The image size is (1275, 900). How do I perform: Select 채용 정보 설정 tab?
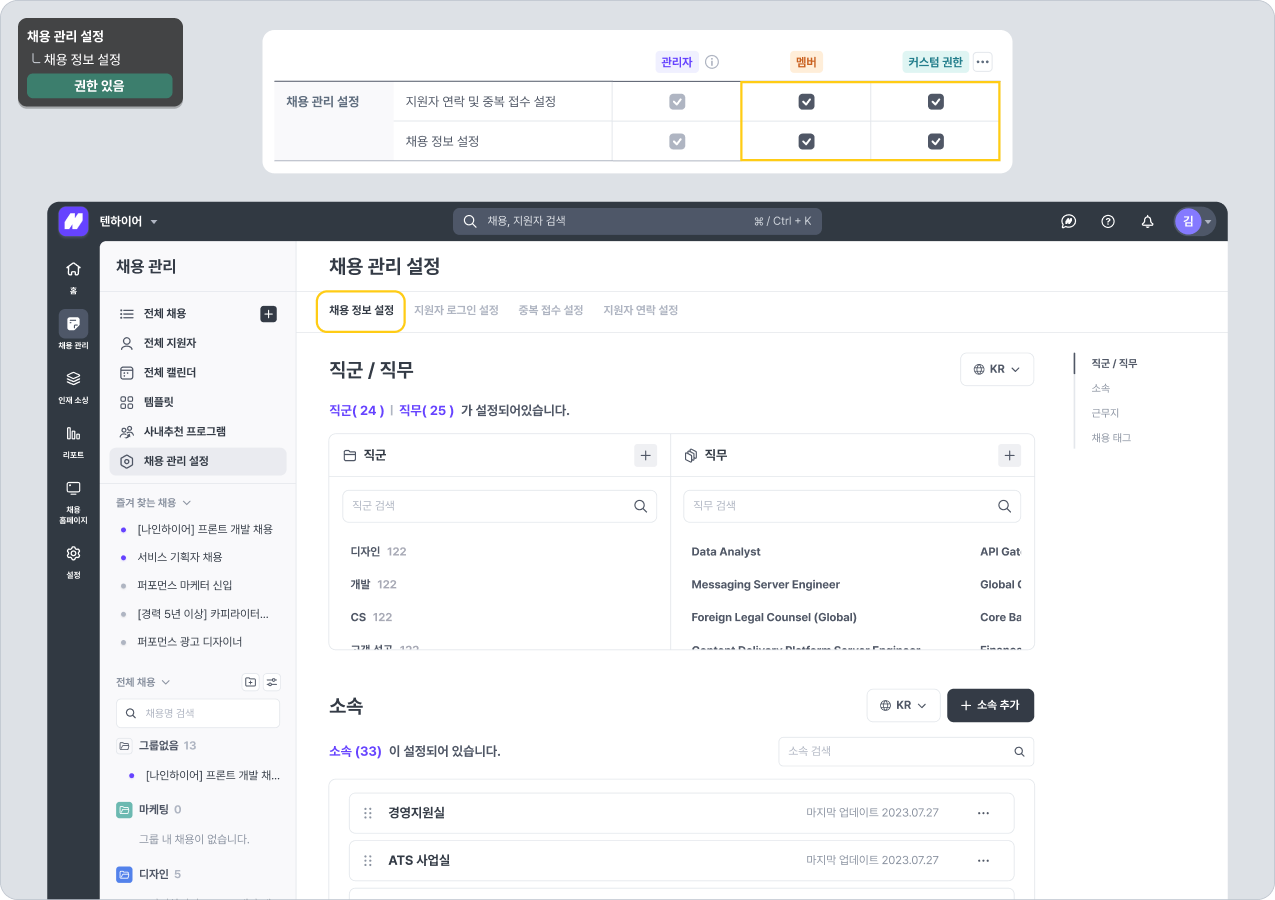pos(361,310)
